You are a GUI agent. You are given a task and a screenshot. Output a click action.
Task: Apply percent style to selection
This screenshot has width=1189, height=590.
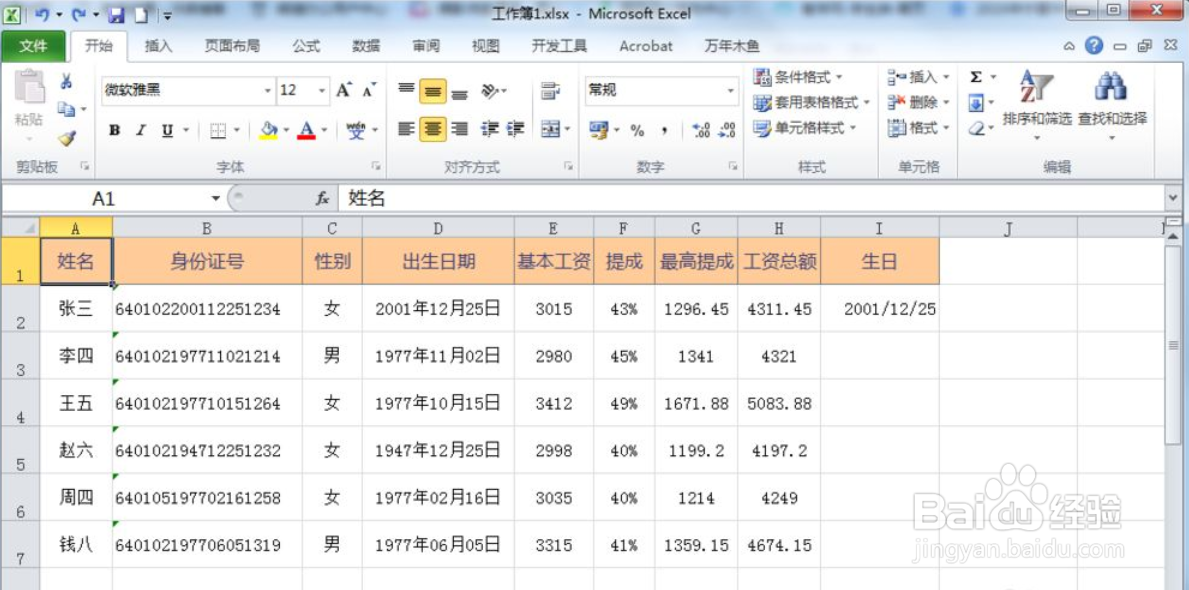[637, 130]
